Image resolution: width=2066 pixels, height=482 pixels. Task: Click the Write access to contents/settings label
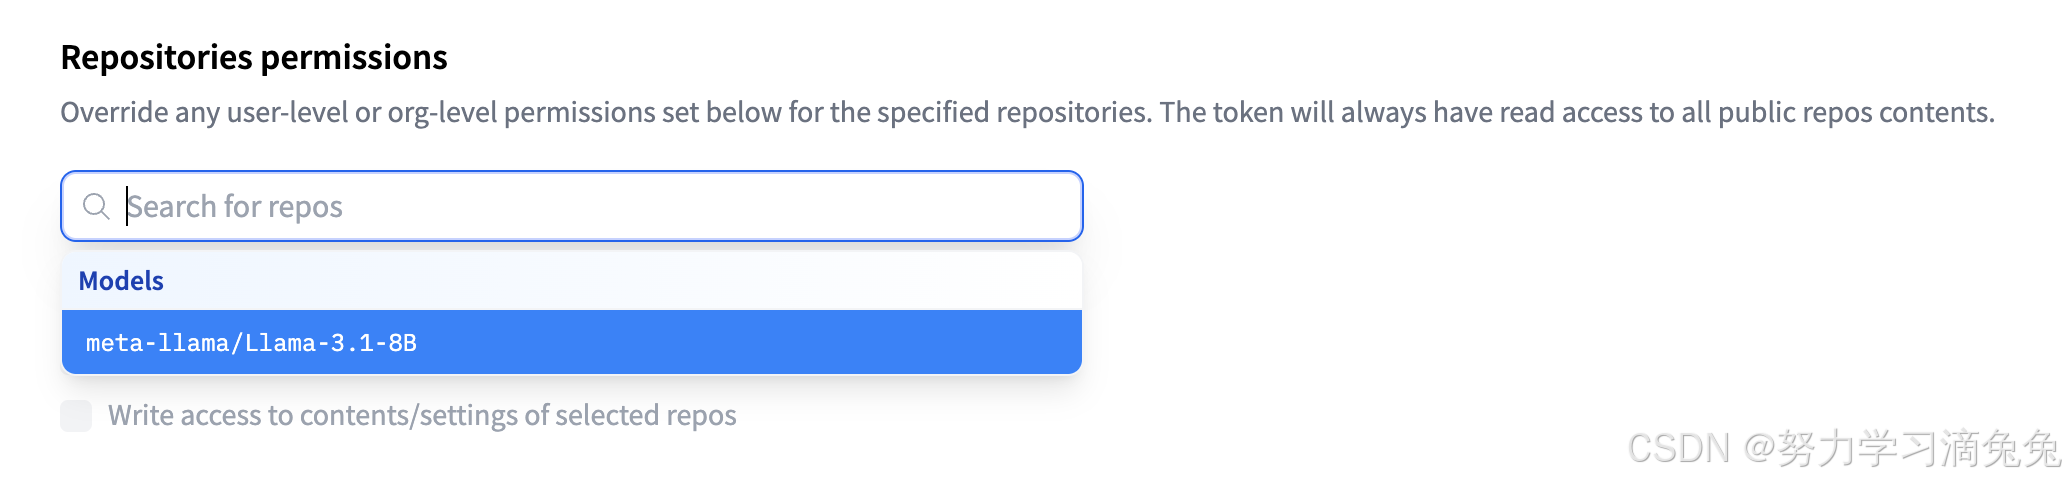pyautogui.click(x=422, y=415)
